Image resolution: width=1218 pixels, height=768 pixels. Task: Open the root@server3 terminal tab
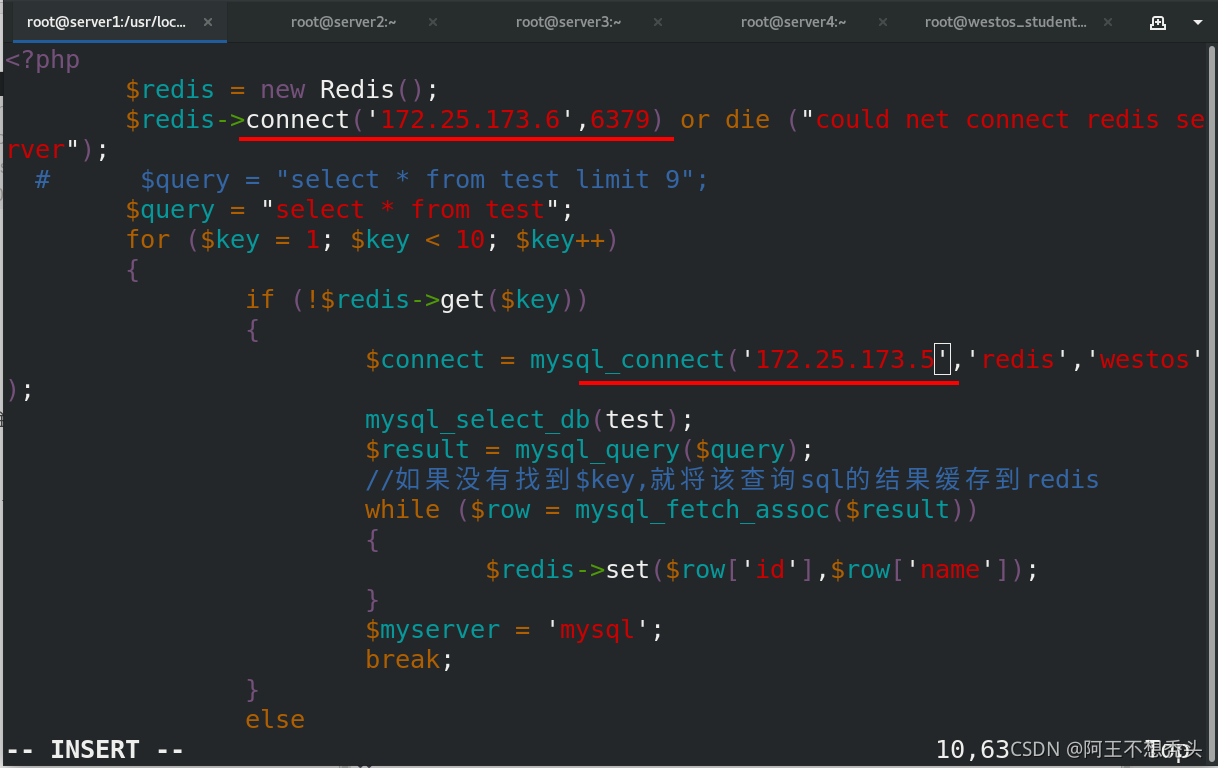tap(569, 21)
